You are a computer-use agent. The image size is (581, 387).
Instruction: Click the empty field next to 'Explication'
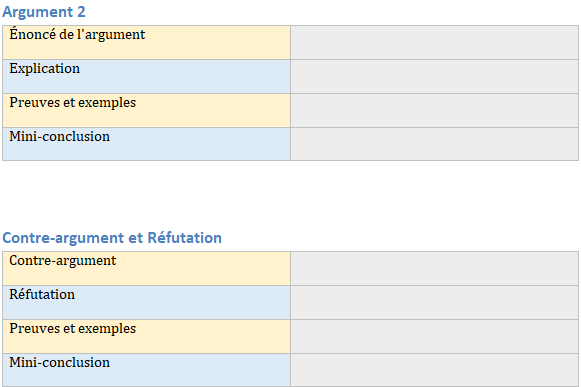(434, 76)
